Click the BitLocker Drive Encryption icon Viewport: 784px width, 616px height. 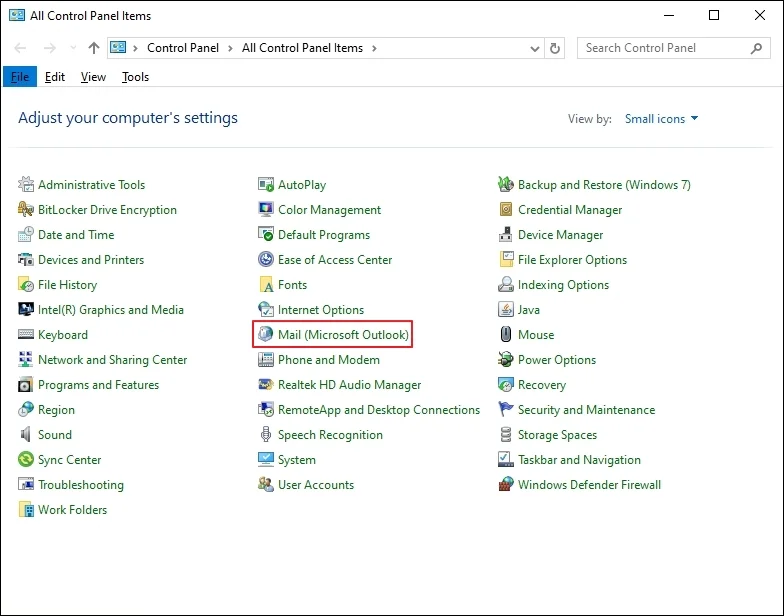coord(26,210)
